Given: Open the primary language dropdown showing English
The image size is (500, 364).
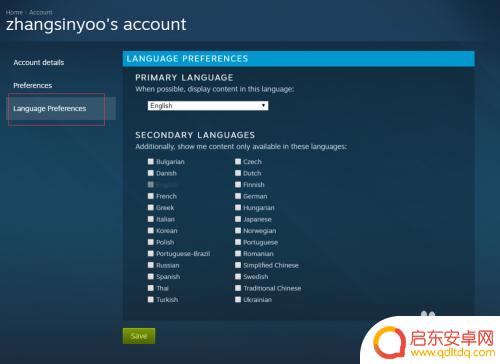Looking at the screenshot, I should (208, 106).
